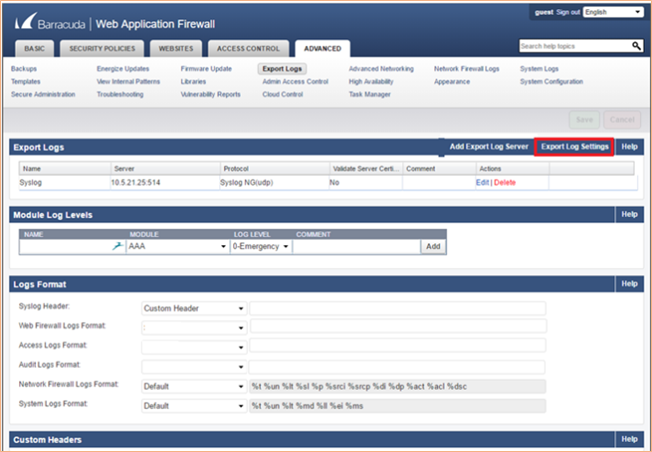The width and height of the screenshot is (652, 452).
Task: Click the Cancel button
Action: [x=622, y=120]
